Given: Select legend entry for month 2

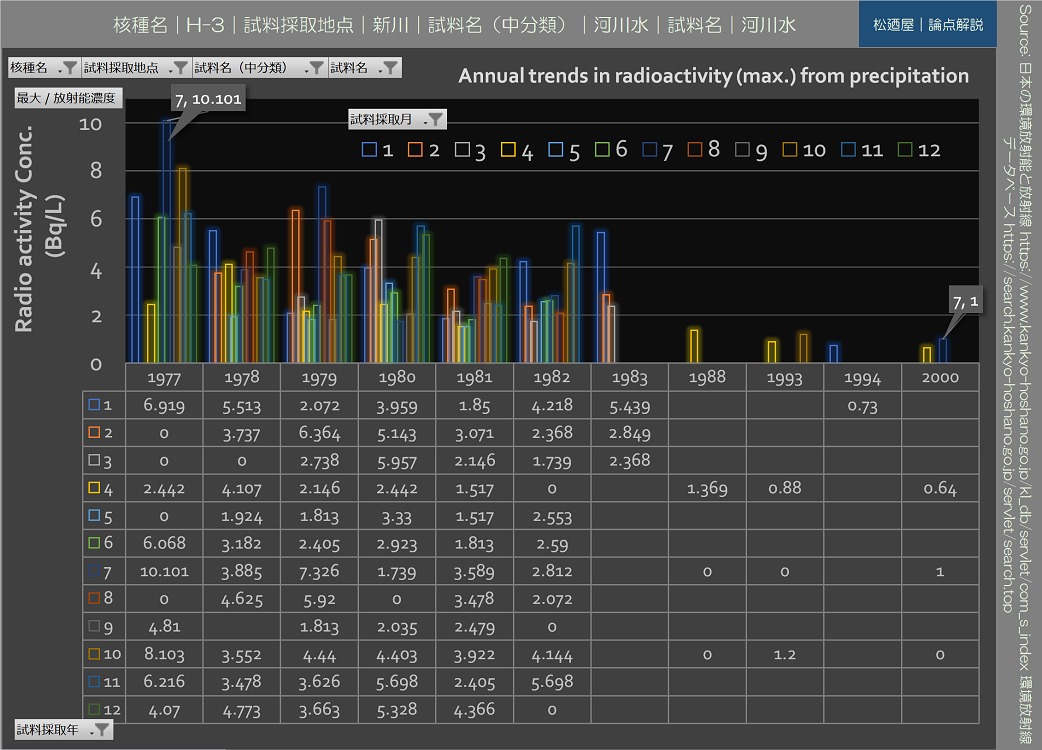Looking at the screenshot, I should [x=424, y=150].
